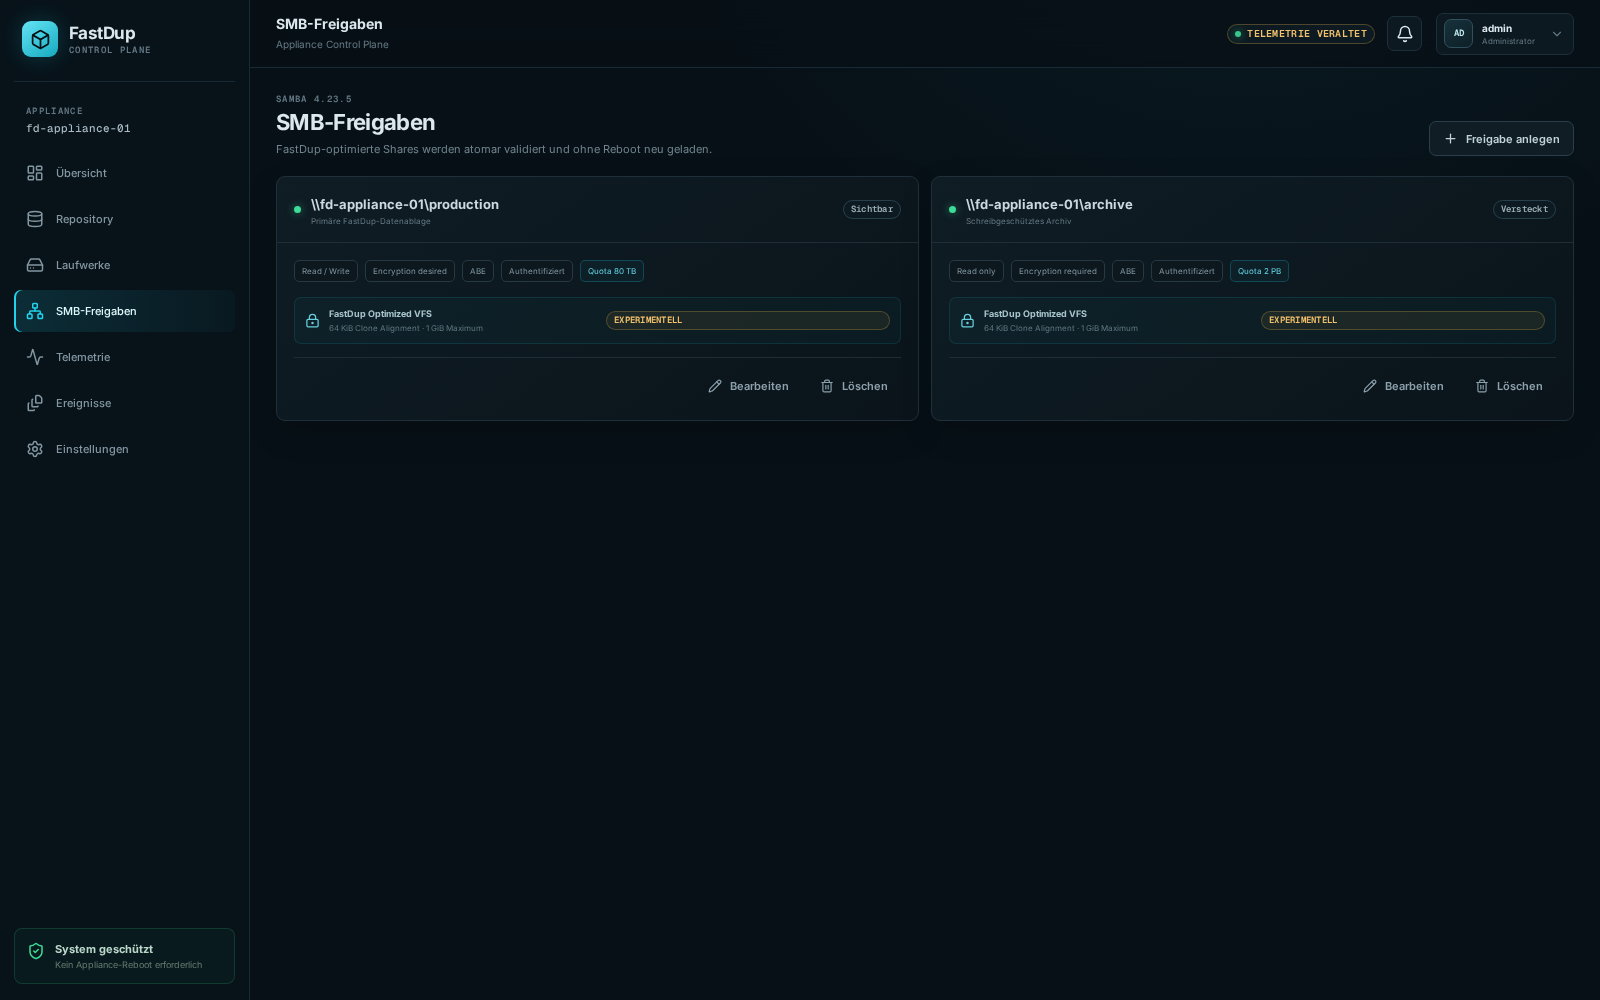
Task: Show Ereignisse page
Action: point(124,403)
